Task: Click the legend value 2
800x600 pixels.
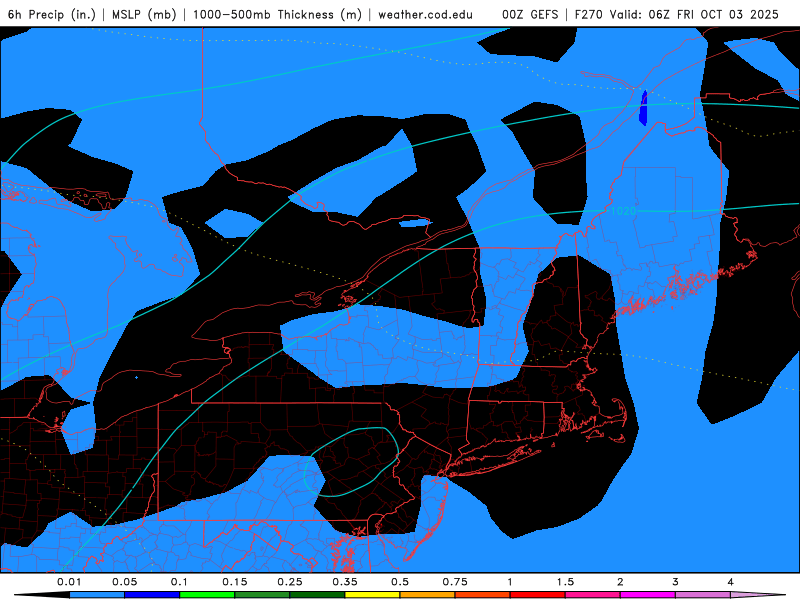Action: point(620,582)
